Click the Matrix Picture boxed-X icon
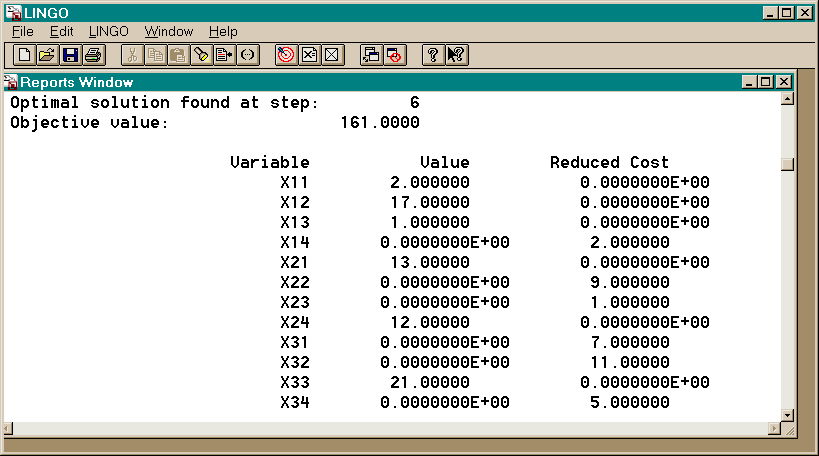 tap(332, 55)
